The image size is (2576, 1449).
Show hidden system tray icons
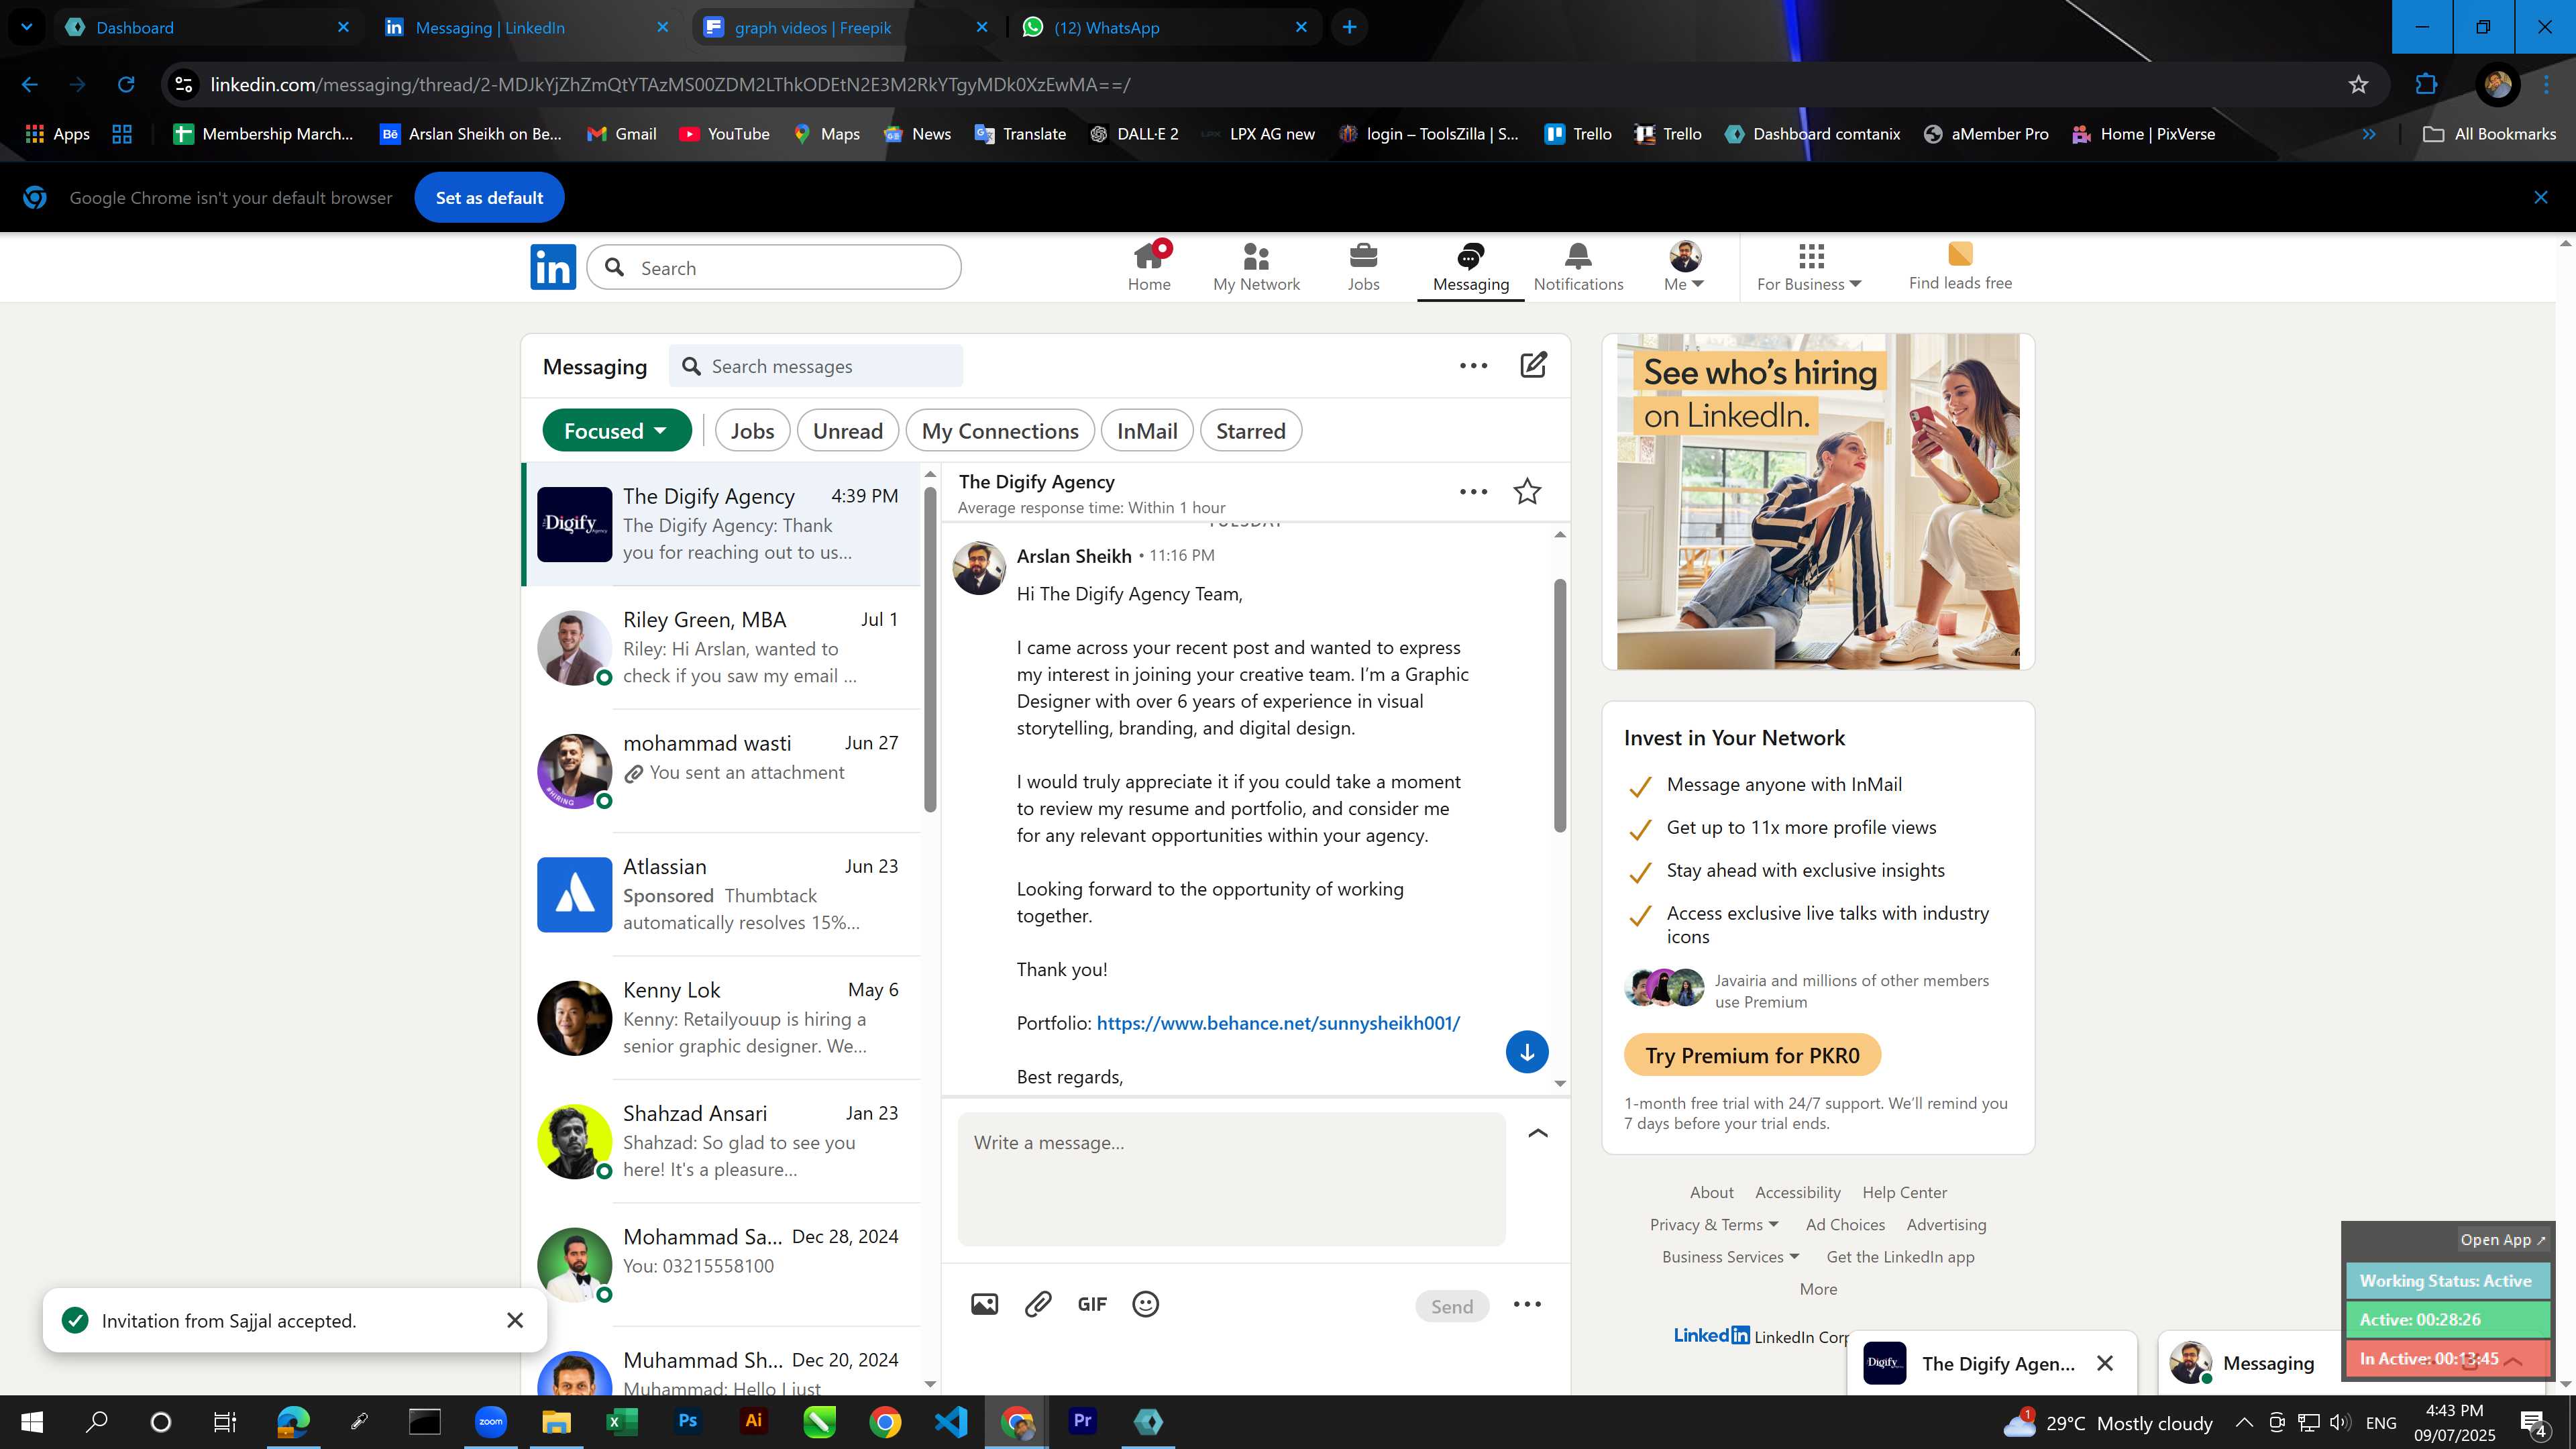coord(2243,1422)
